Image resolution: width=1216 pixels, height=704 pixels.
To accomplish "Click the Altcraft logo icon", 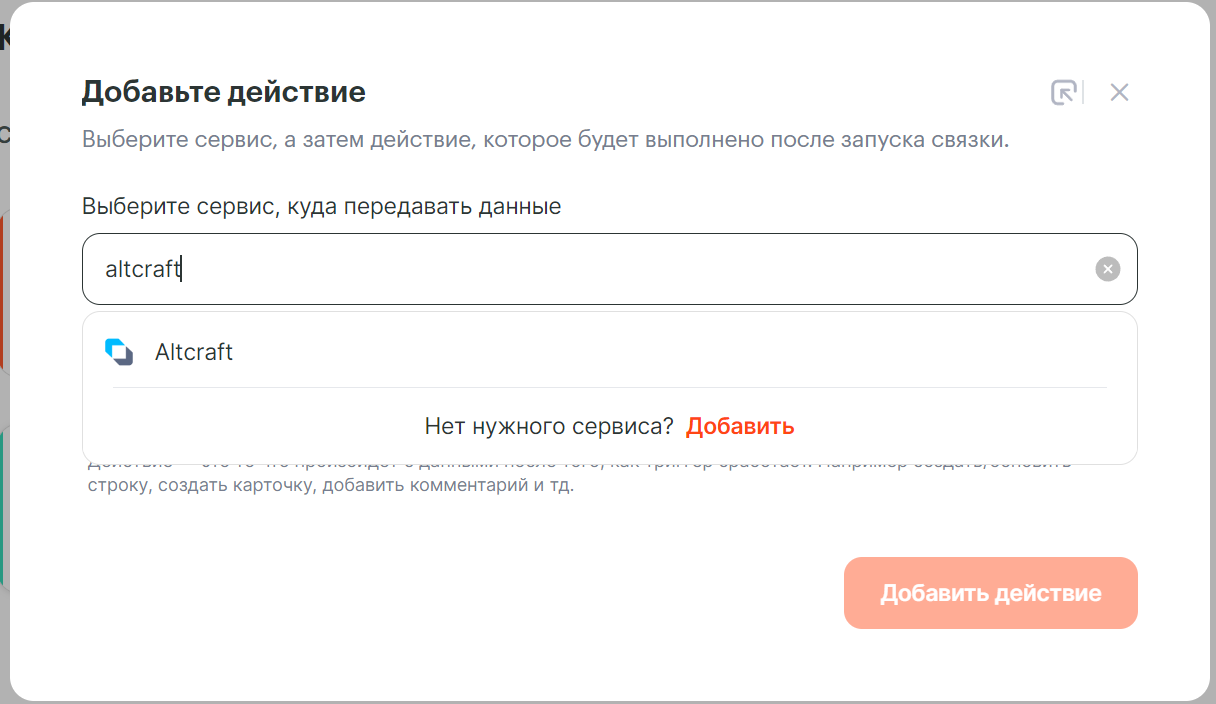I will (x=119, y=352).
